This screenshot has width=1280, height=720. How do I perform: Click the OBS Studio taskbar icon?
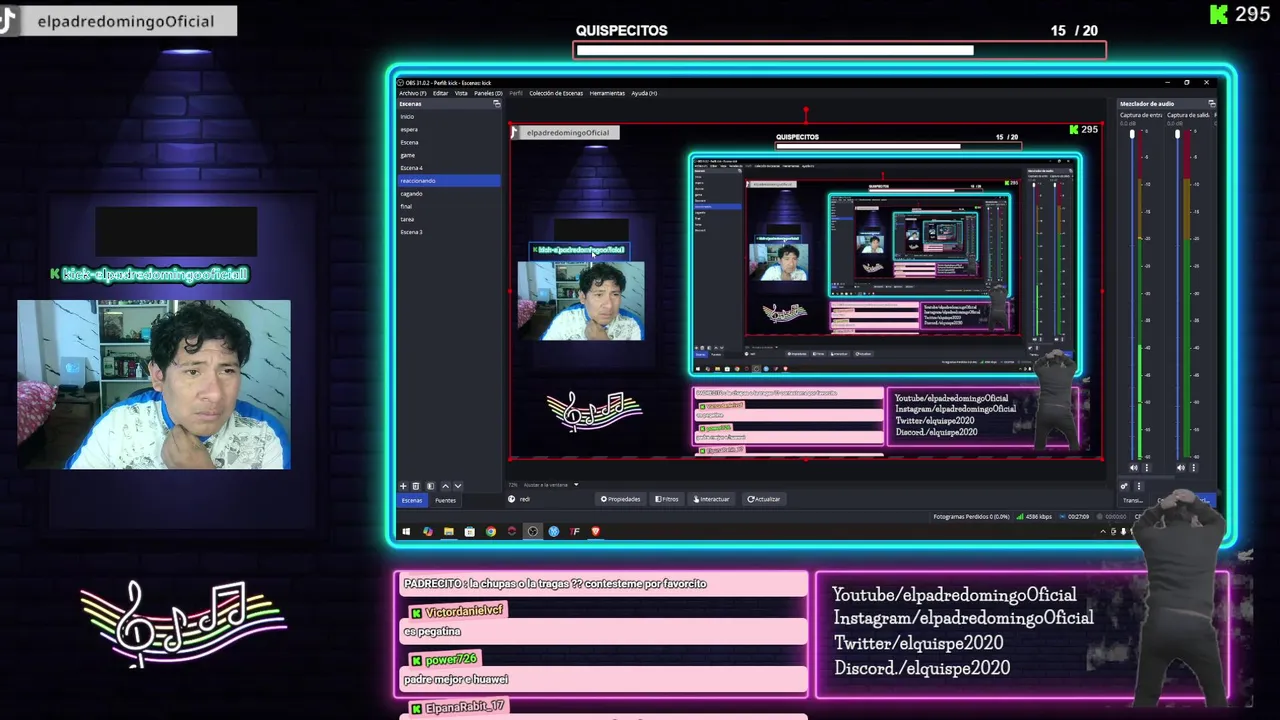(x=533, y=532)
